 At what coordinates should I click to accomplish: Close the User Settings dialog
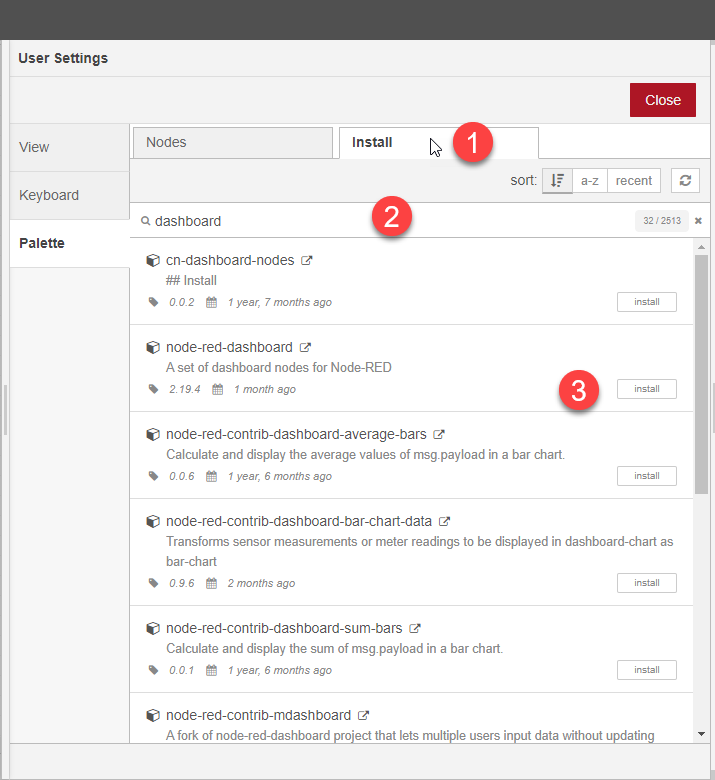(662, 100)
